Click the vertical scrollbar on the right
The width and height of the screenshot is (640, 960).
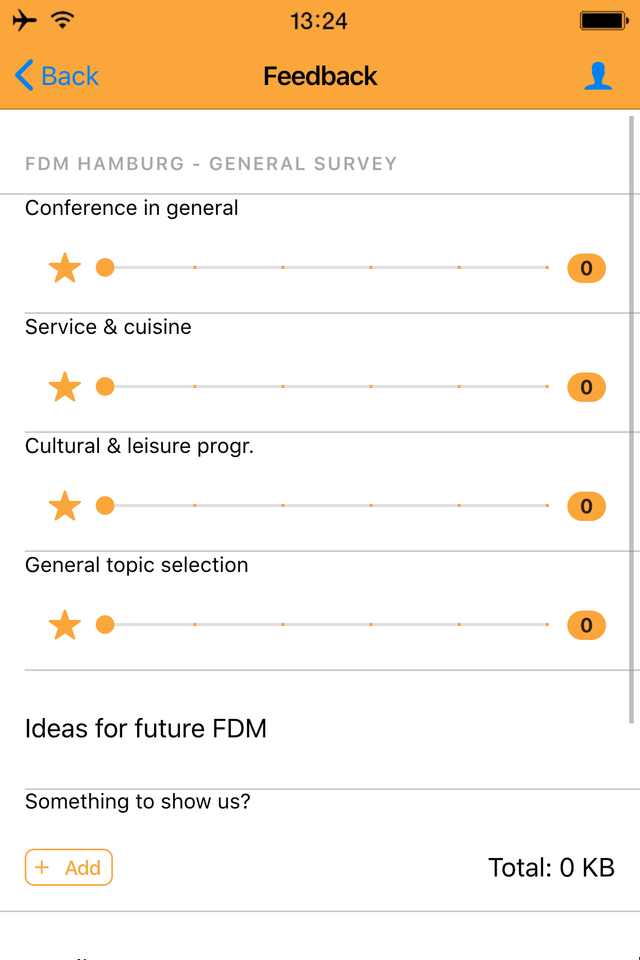tap(632, 420)
